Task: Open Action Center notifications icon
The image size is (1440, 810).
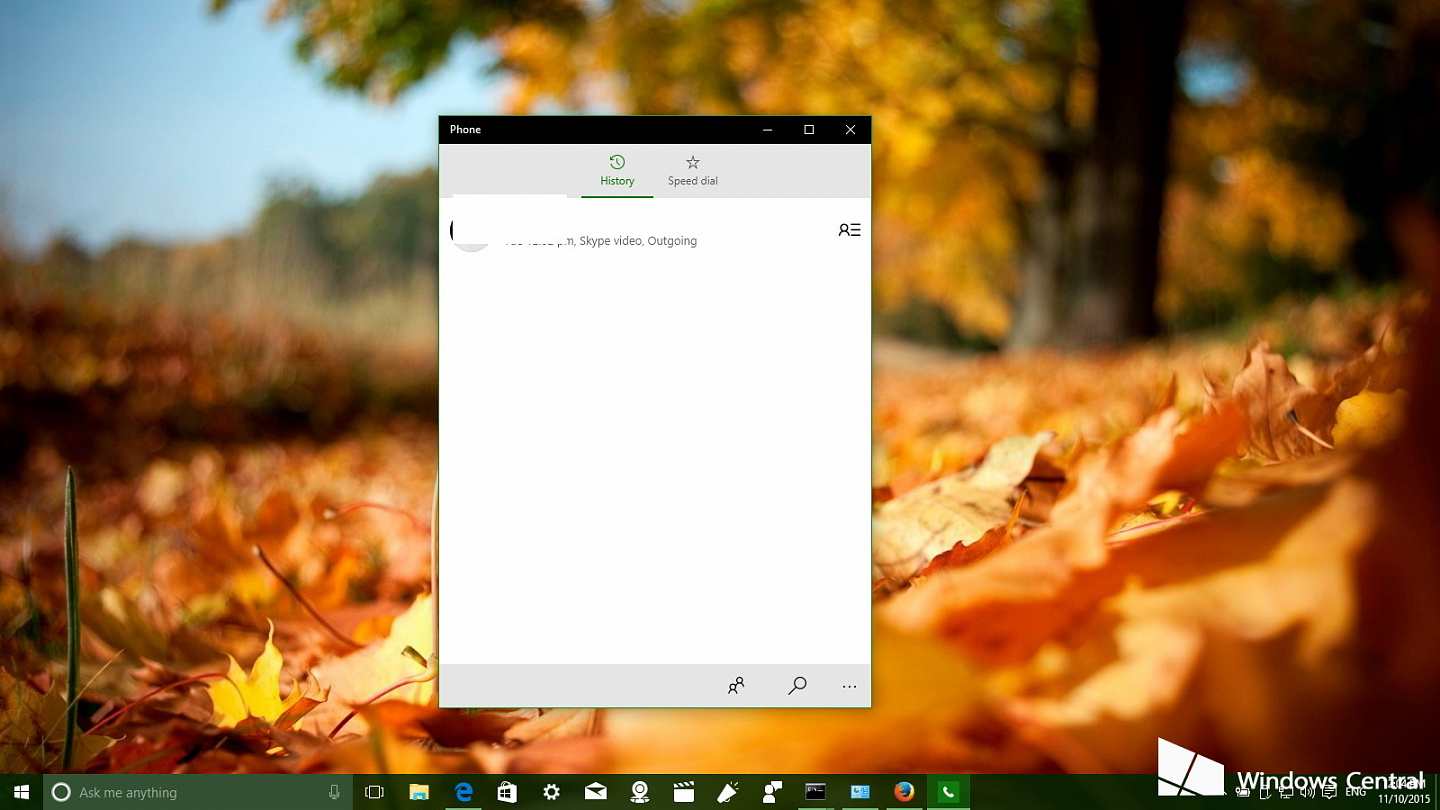Action: click(x=1329, y=792)
